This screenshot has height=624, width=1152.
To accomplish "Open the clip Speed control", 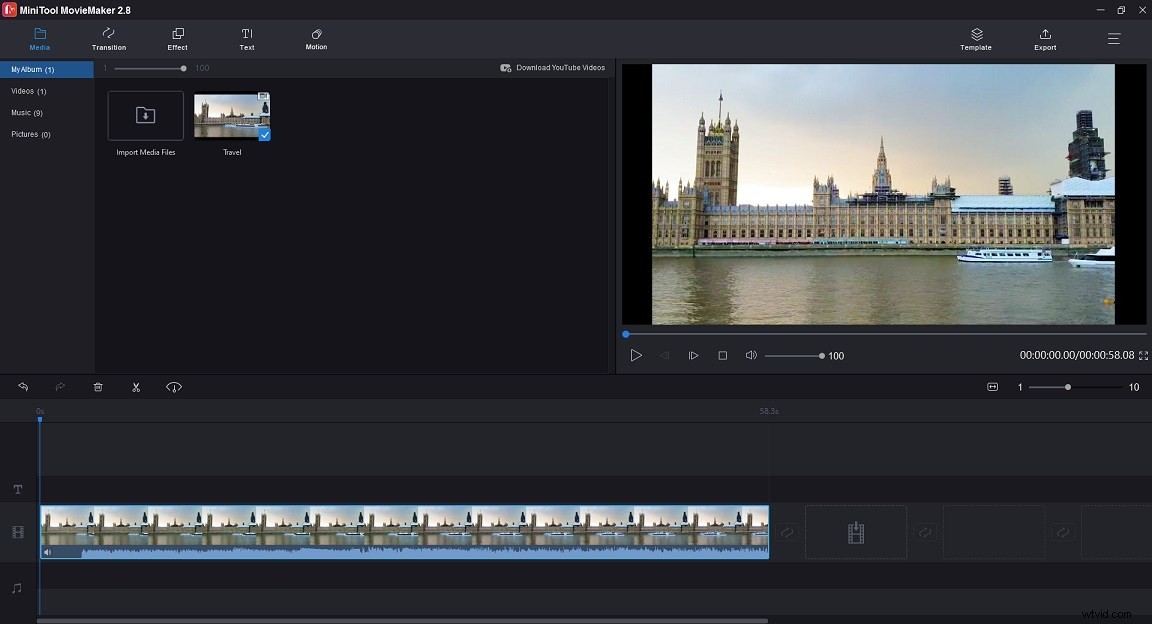I will tap(174, 387).
